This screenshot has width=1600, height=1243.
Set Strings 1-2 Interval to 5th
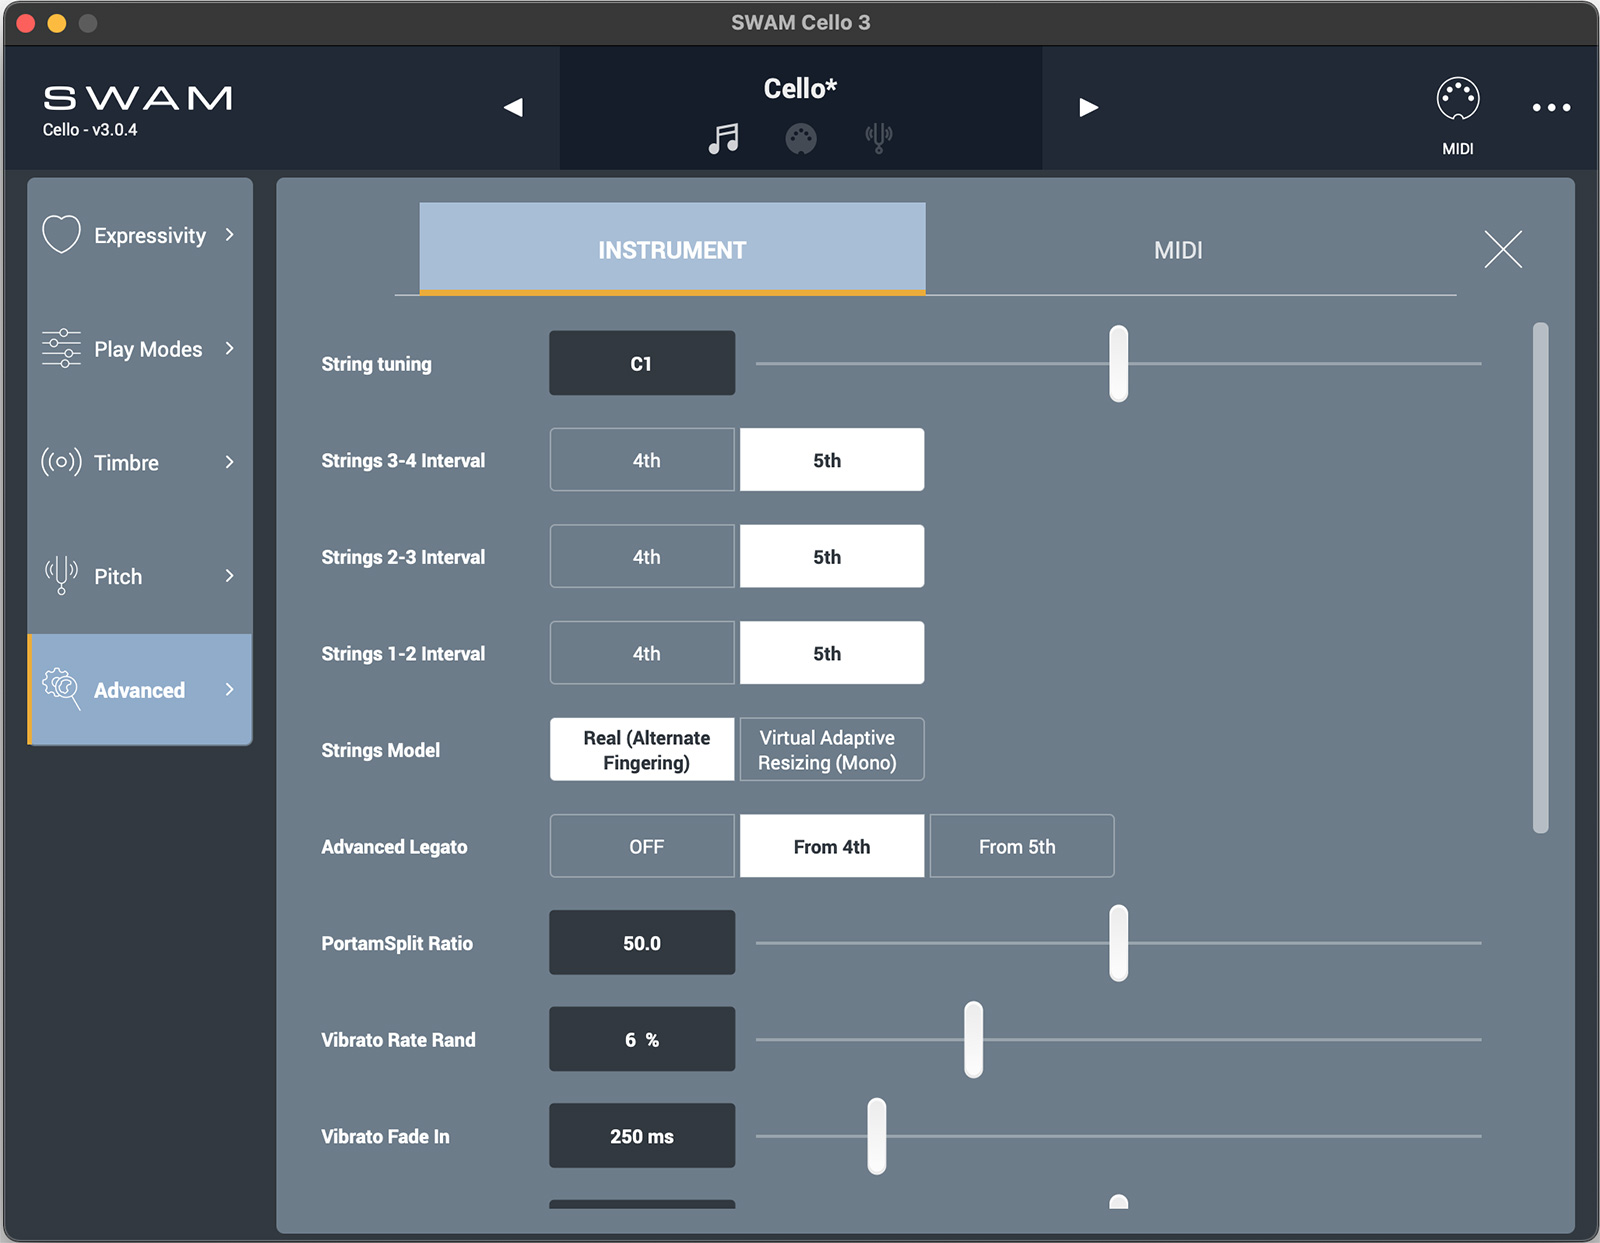tap(832, 653)
